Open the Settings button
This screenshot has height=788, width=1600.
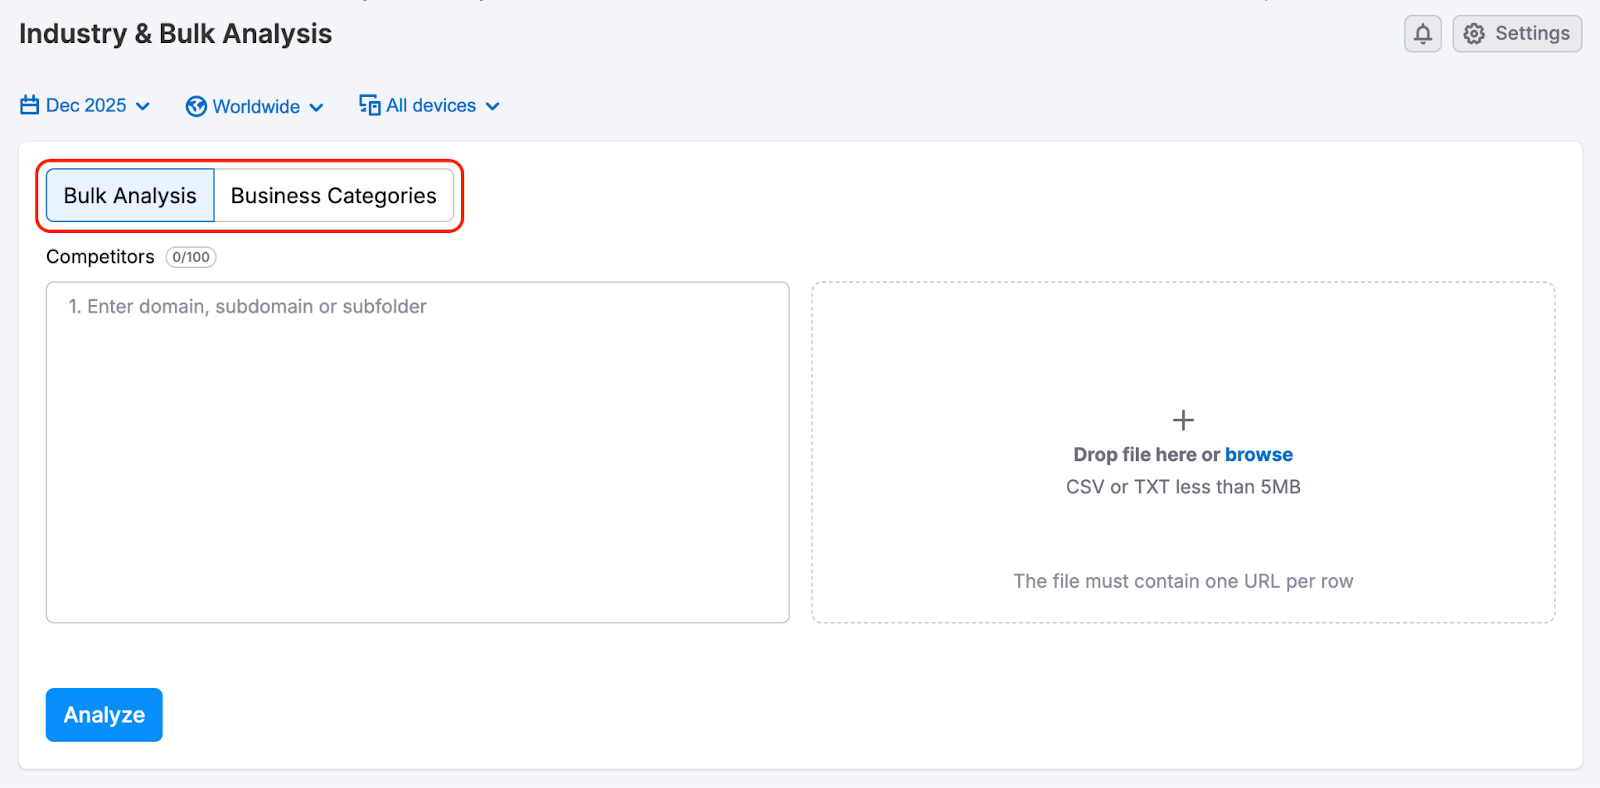click(x=1516, y=33)
